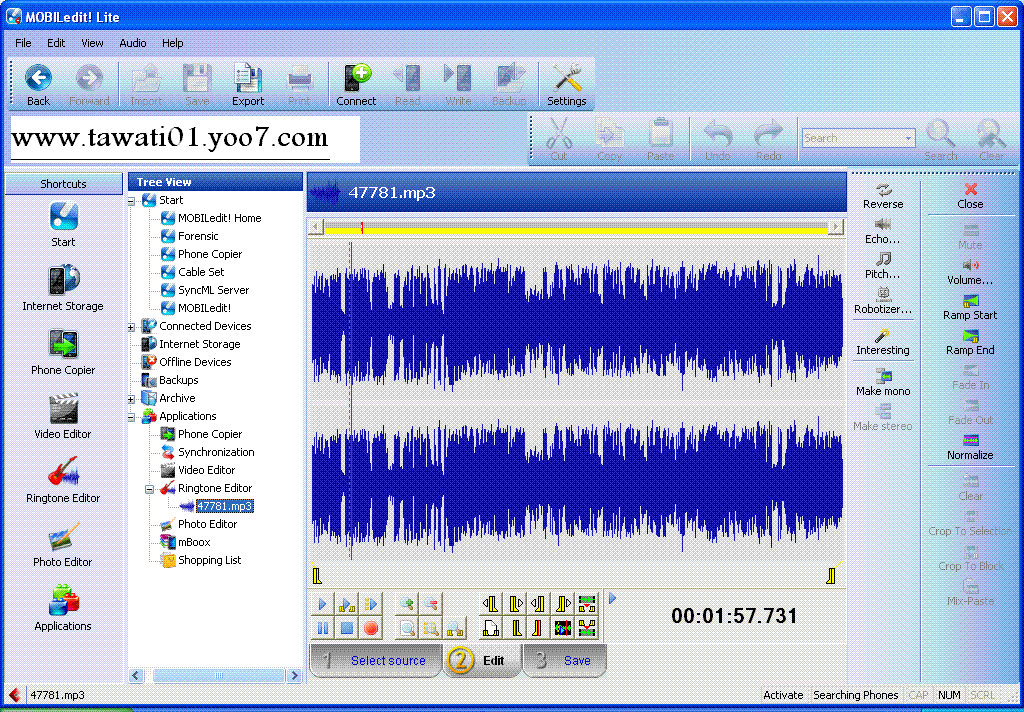Open the View menu
Viewport: 1024px width, 712px height.
92,43
